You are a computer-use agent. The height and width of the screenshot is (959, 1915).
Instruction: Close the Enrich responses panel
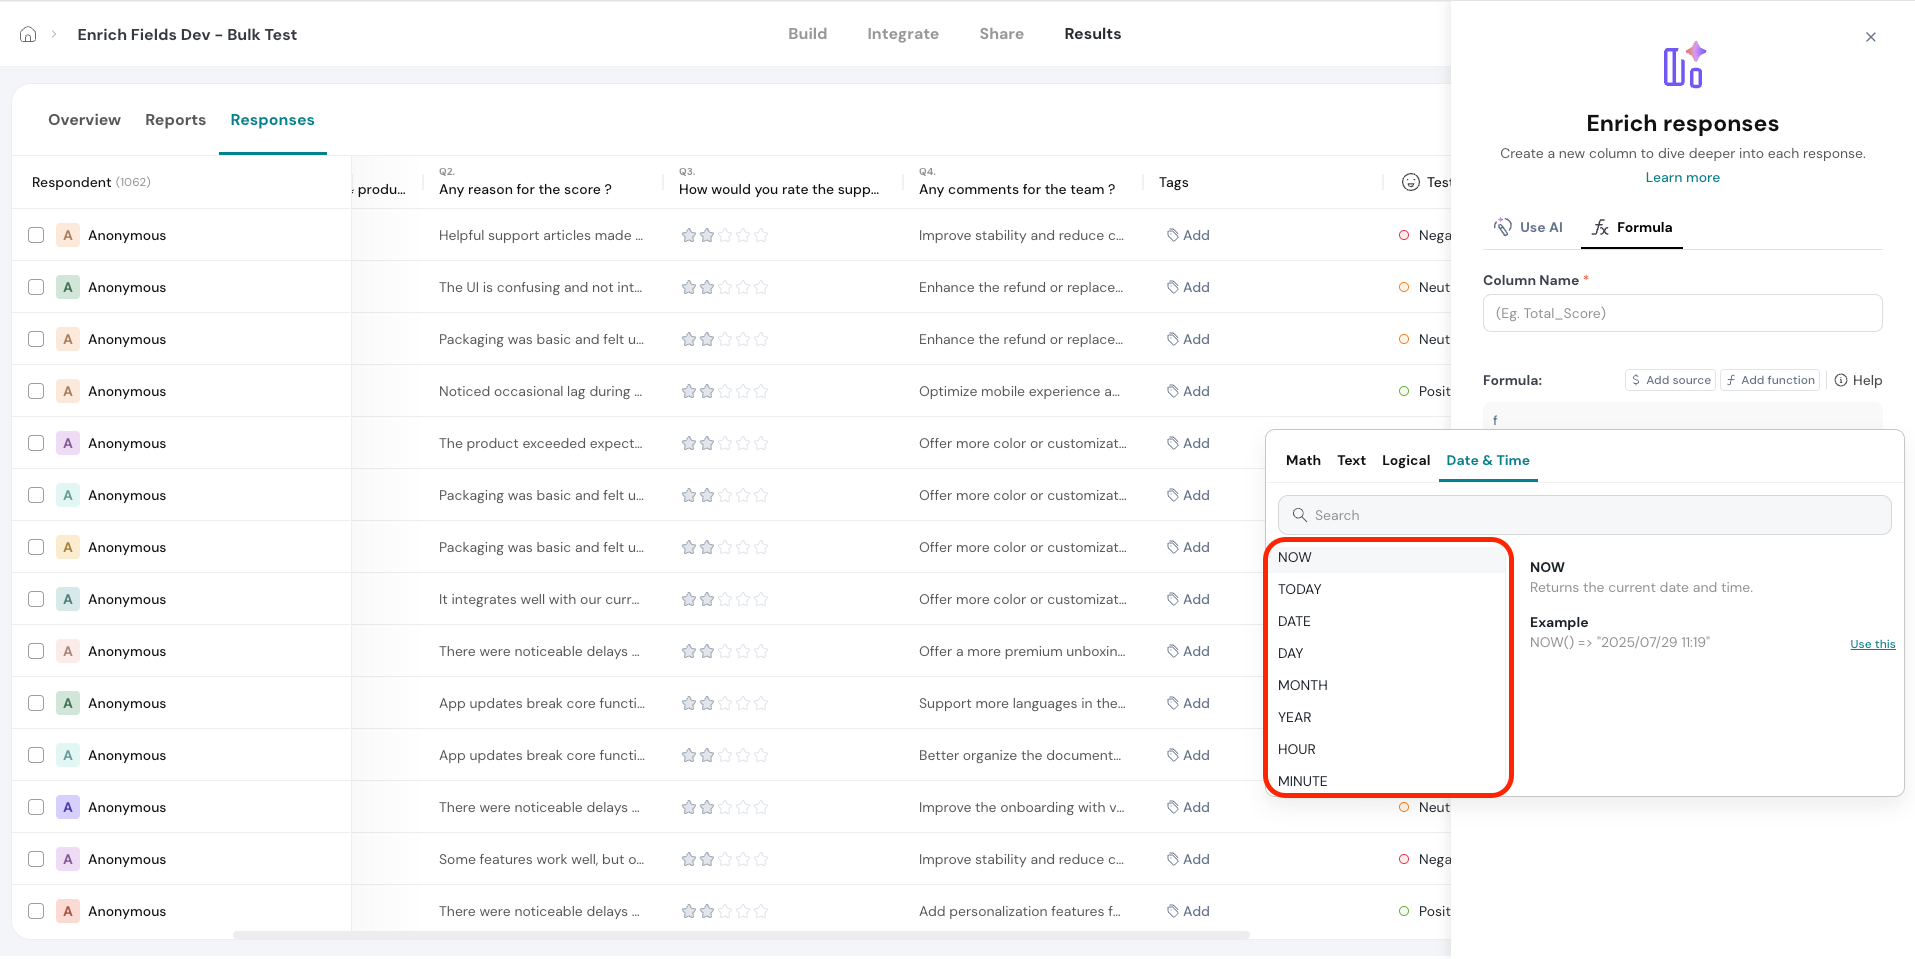point(1870,37)
